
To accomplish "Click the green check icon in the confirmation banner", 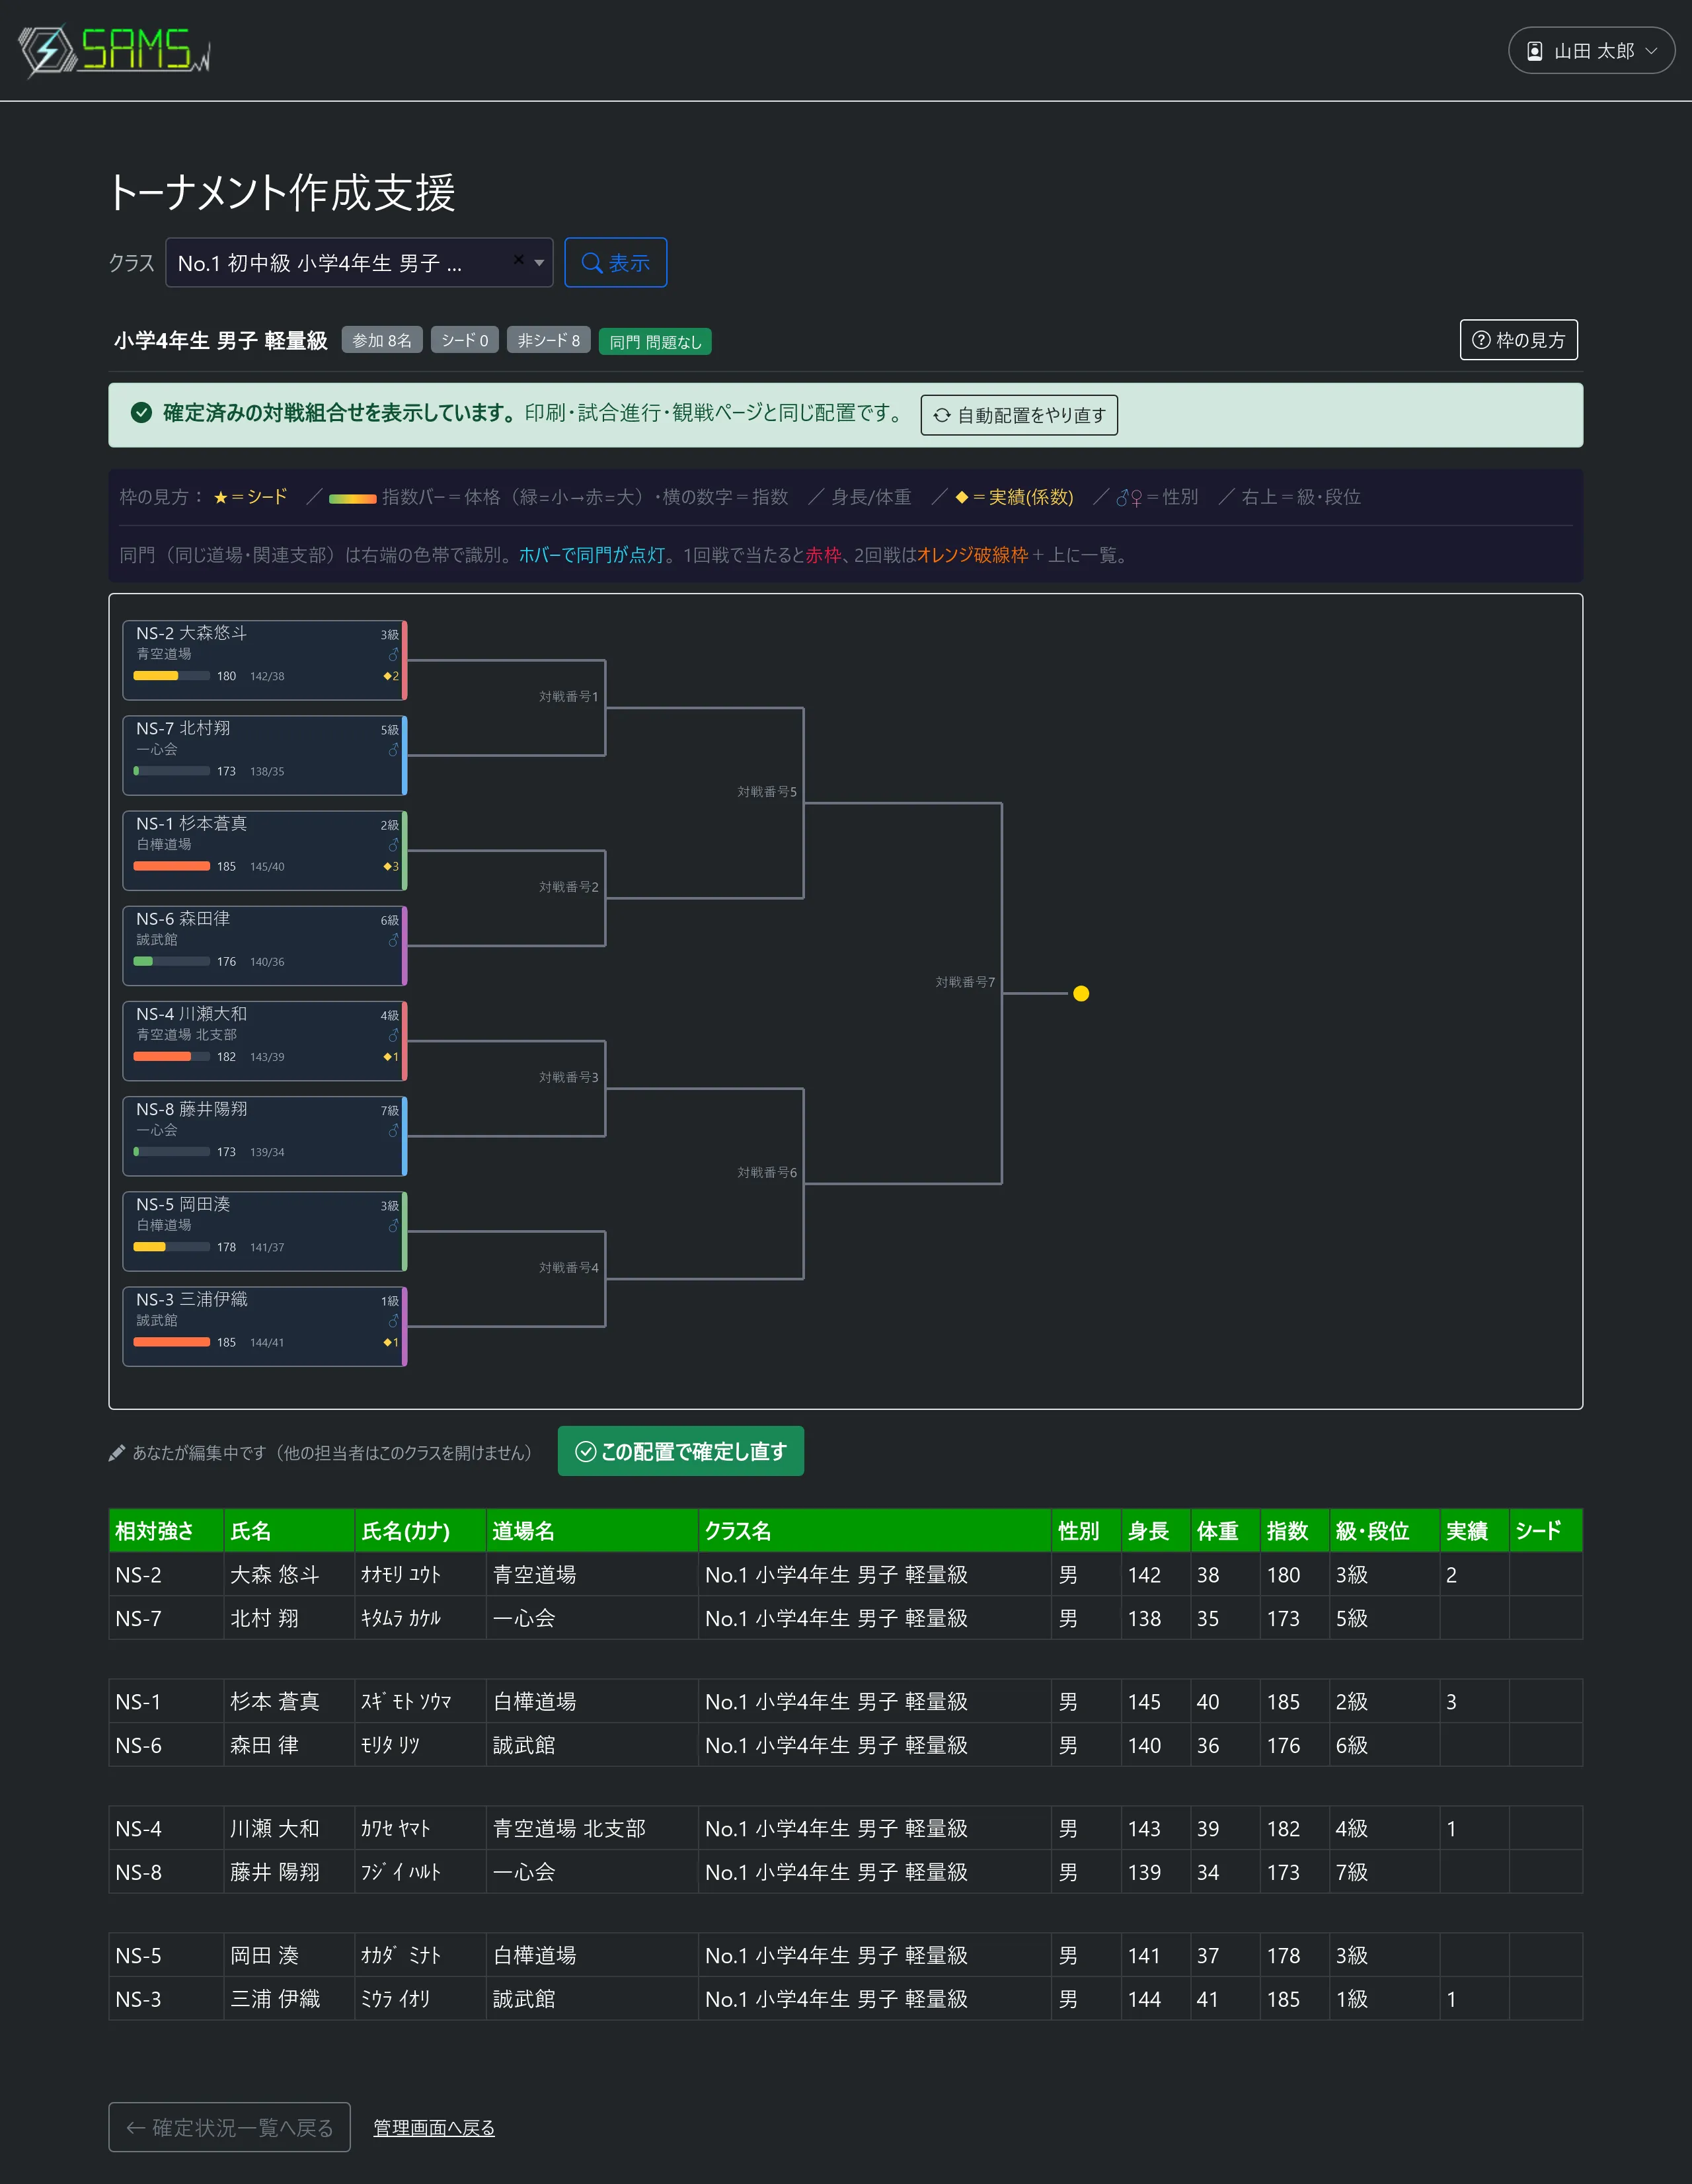I will (x=142, y=413).
